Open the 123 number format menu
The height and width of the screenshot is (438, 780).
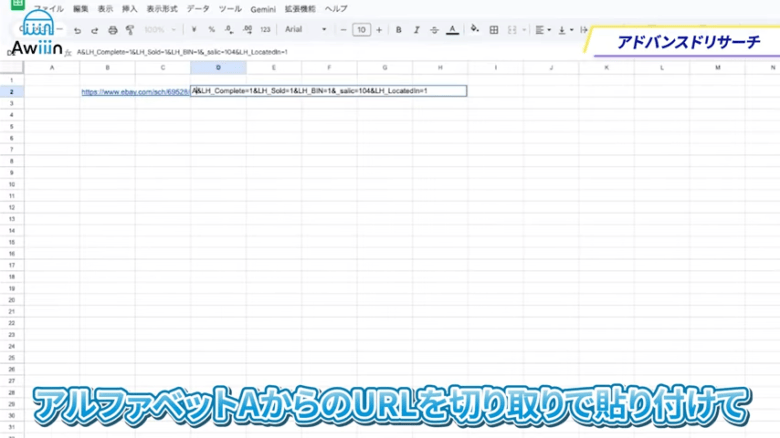(x=265, y=30)
